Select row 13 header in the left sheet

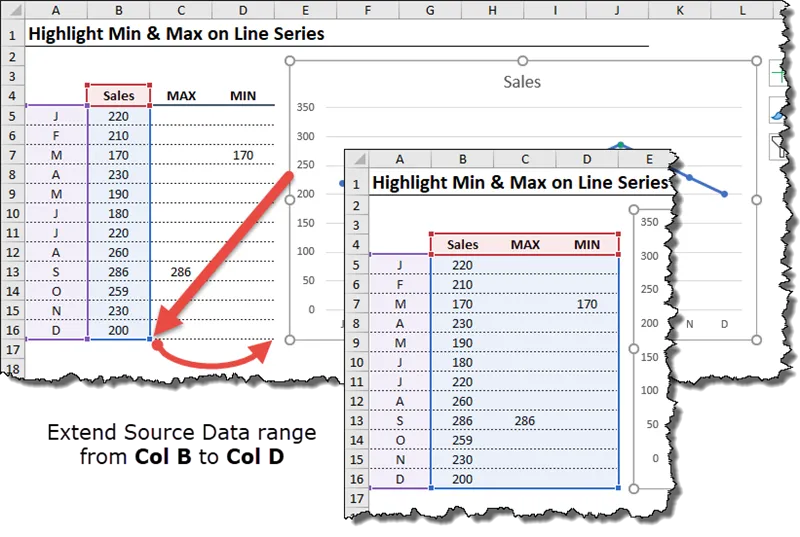pos(12,272)
